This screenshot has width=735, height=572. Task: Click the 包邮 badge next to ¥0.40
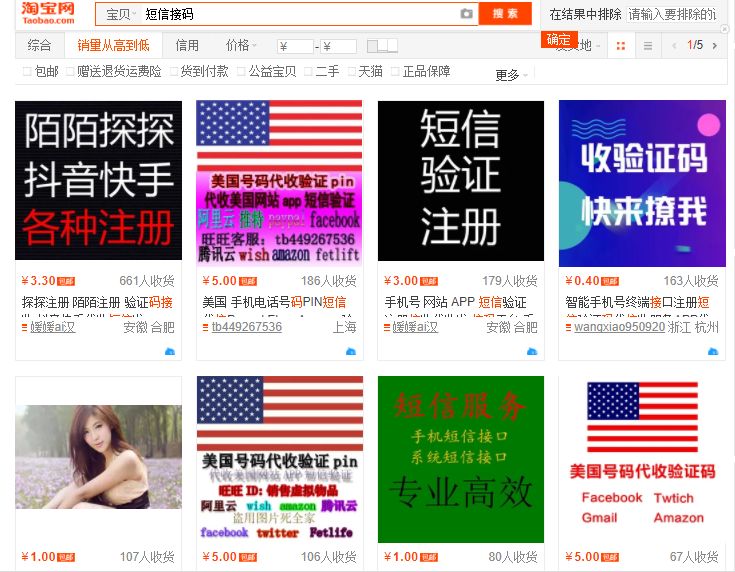point(610,281)
